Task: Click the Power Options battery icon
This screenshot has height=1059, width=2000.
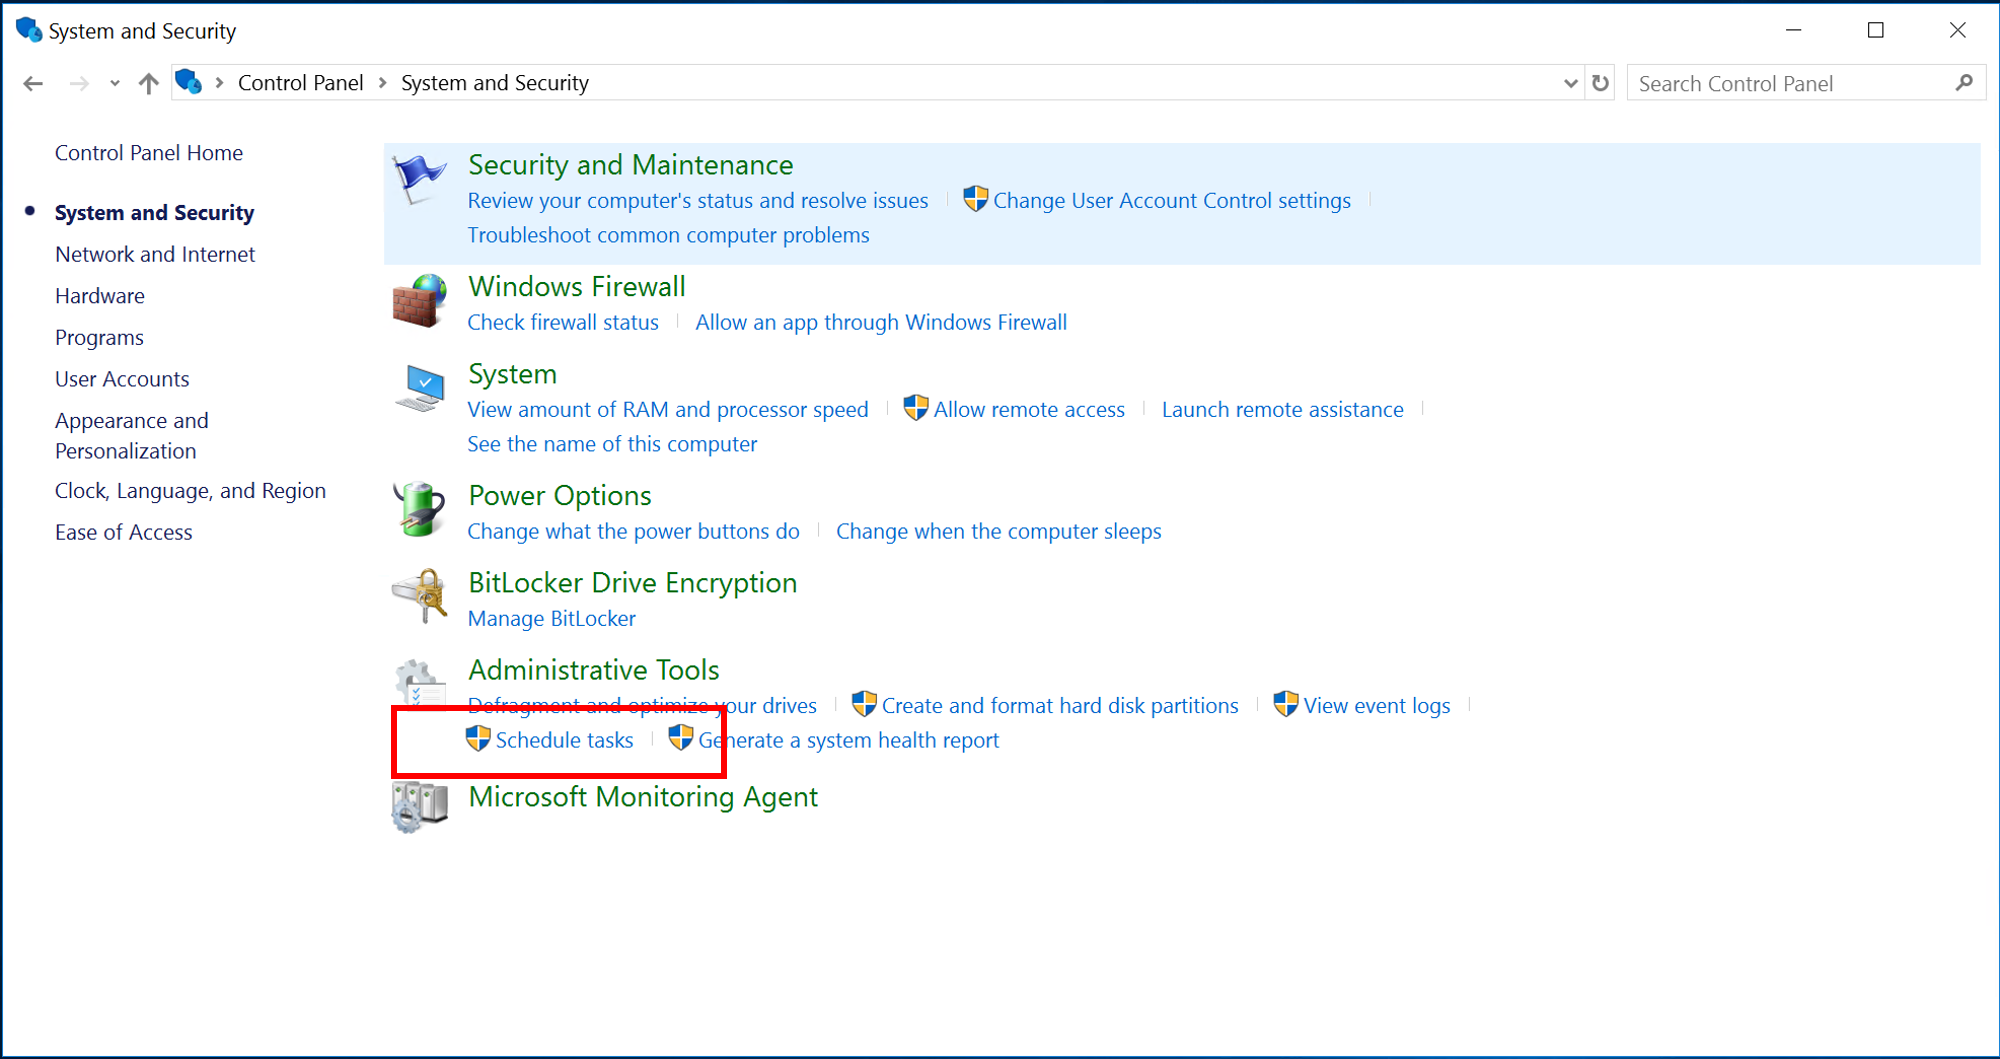Action: [419, 509]
